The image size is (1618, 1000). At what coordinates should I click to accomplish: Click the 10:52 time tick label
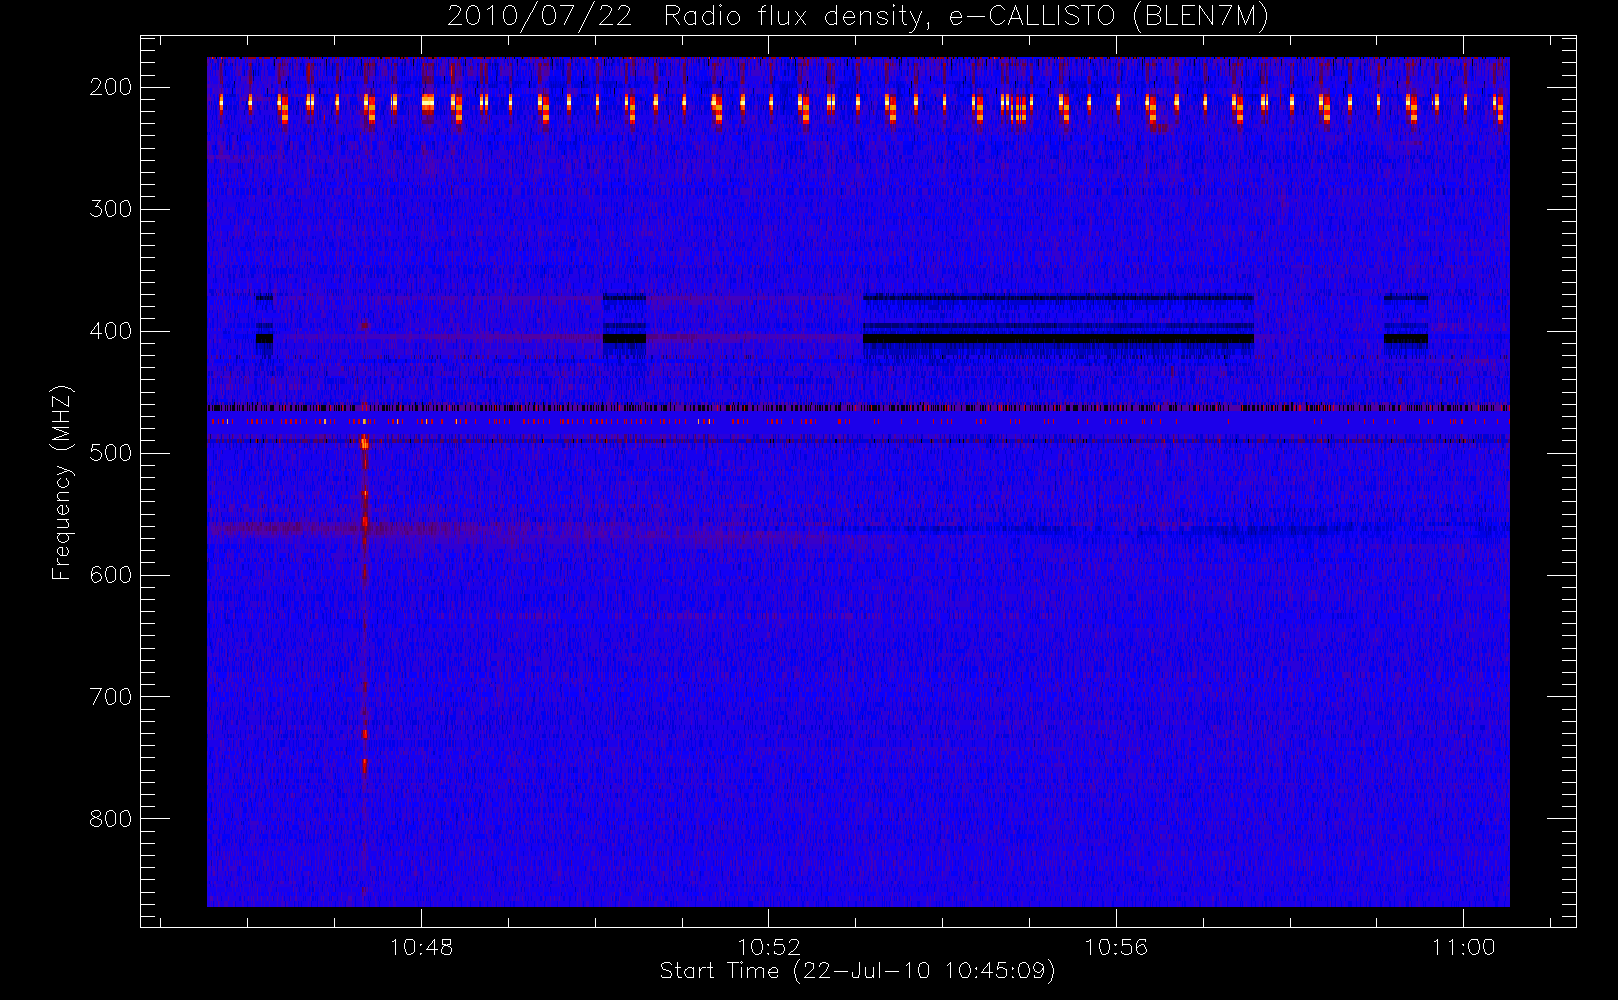pyautogui.click(x=769, y=947)
